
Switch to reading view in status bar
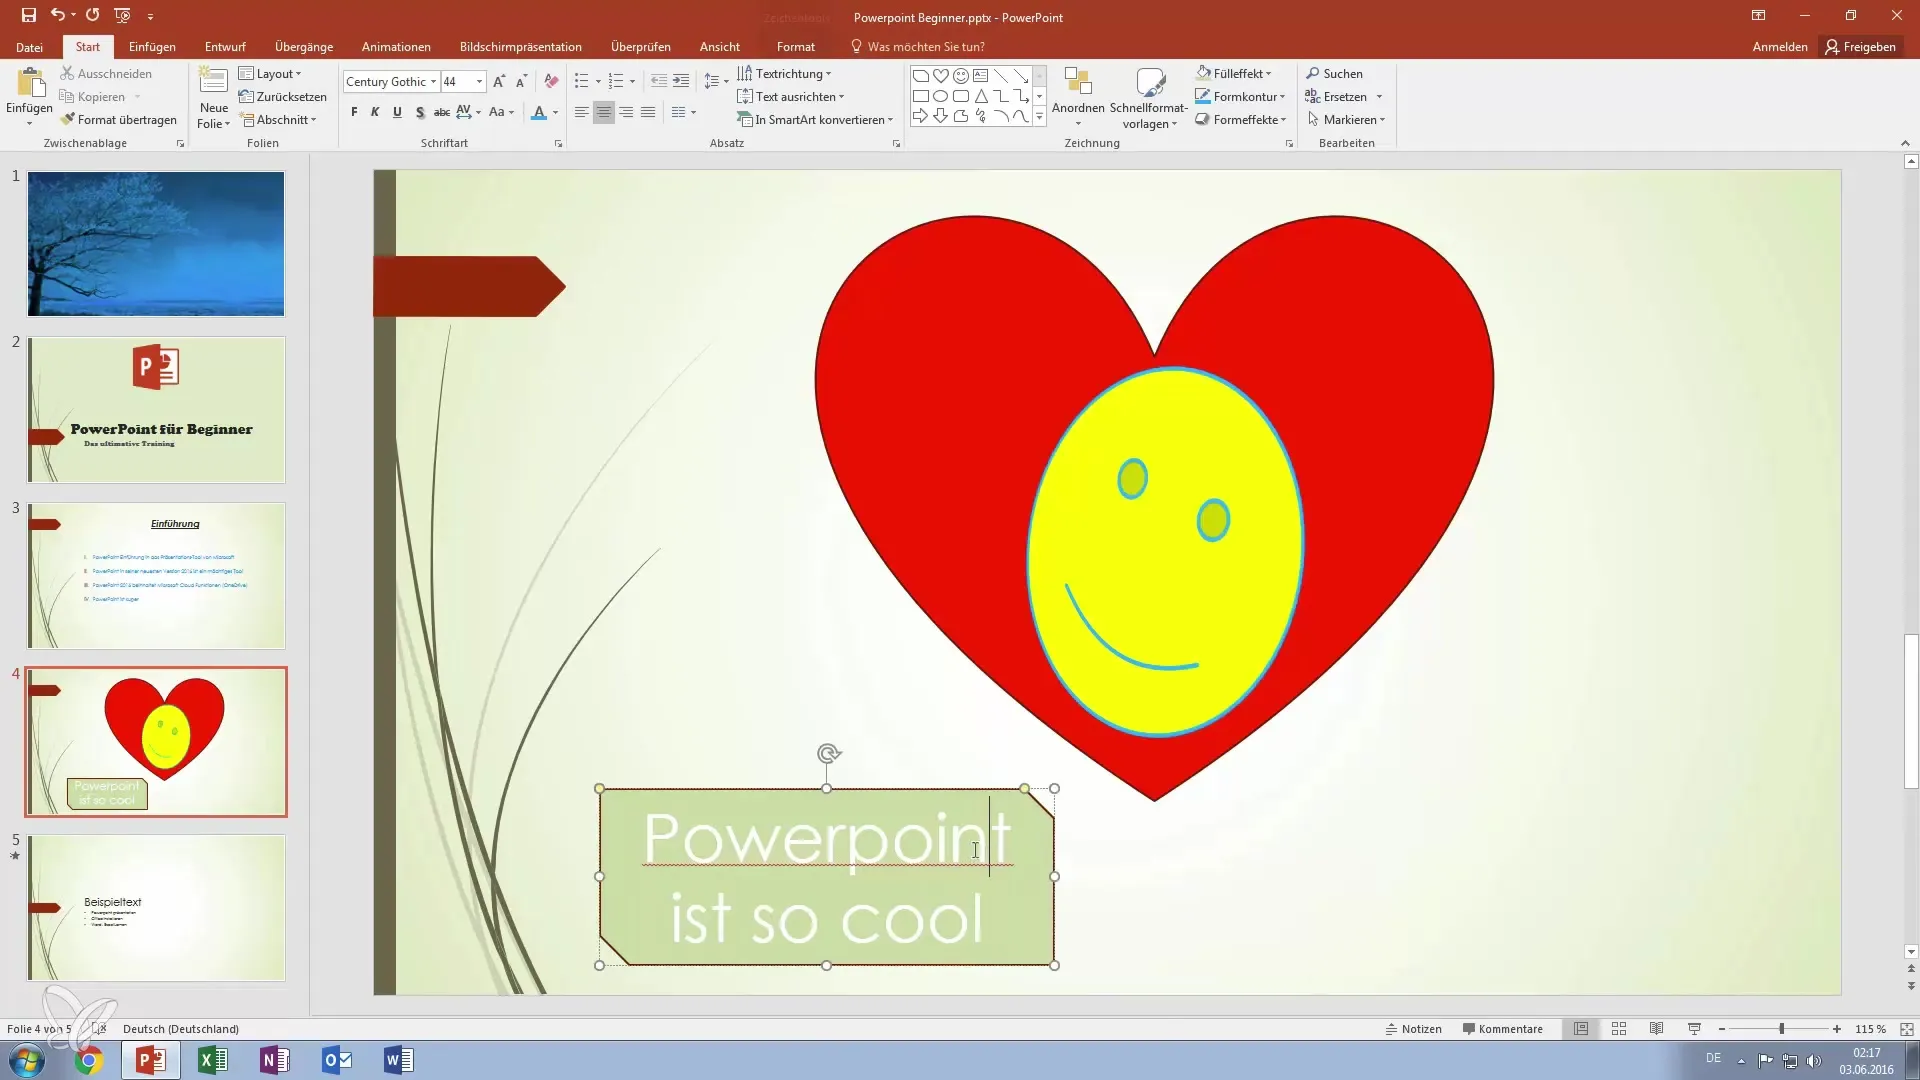point(1657,1029)
